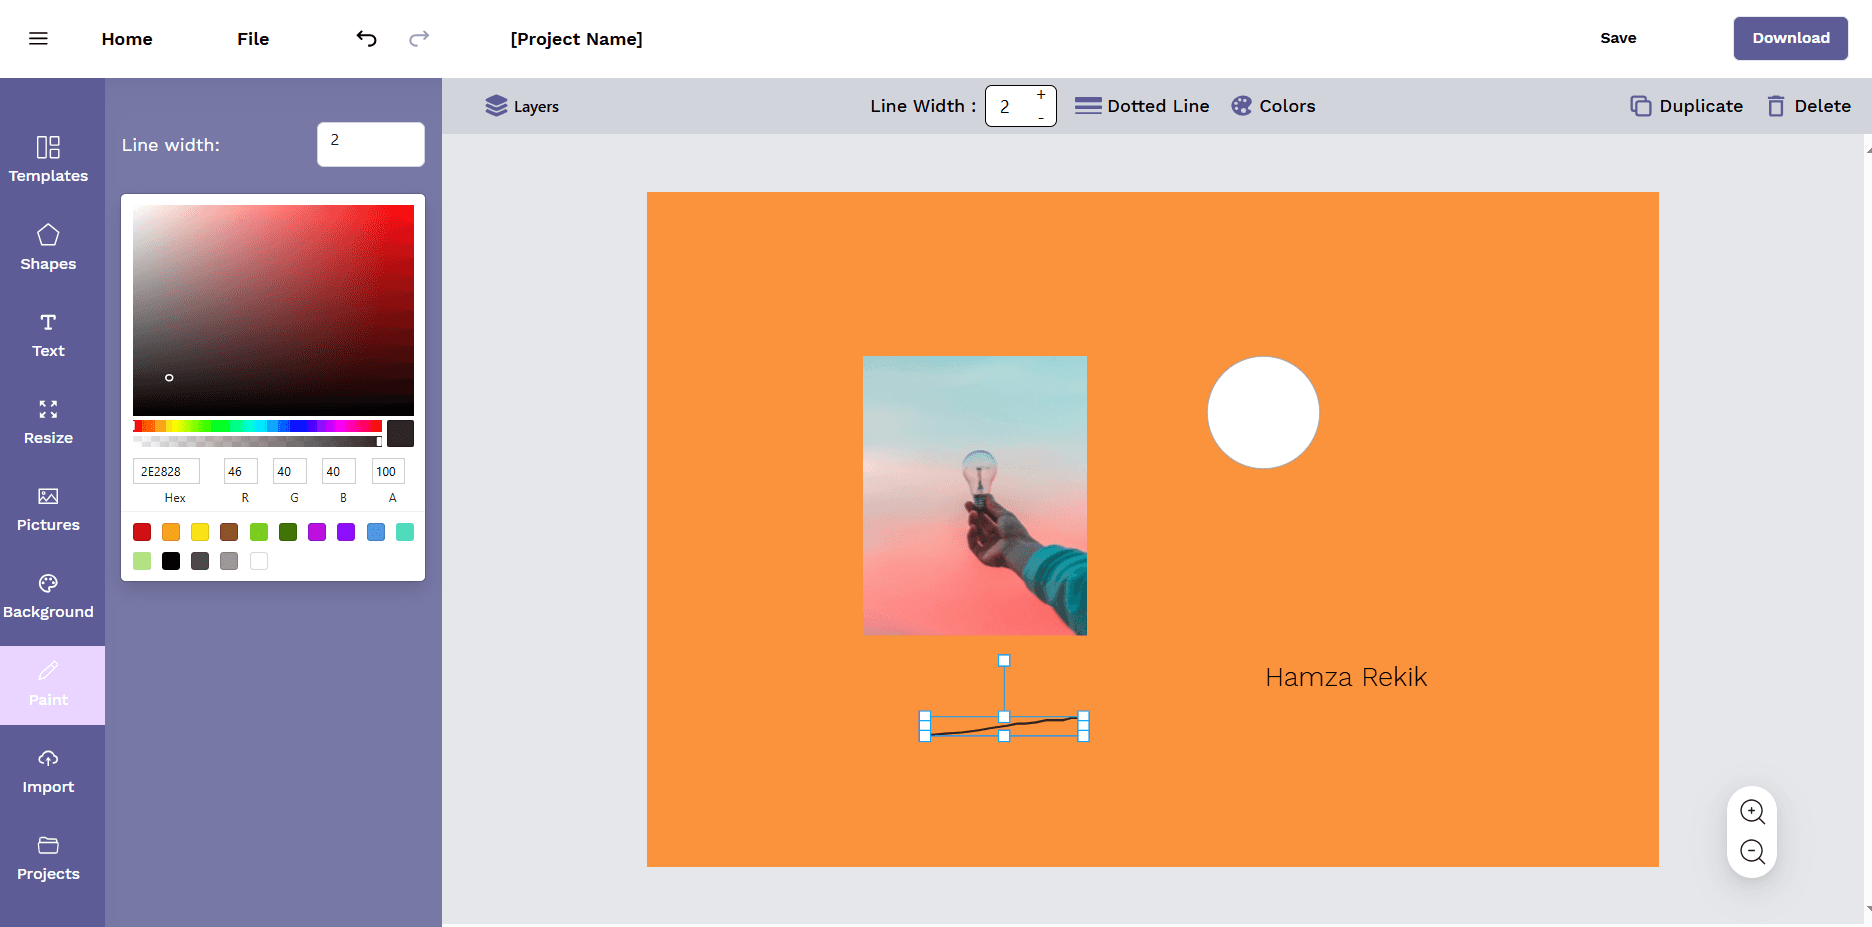Open the Colors option in toolbar

[x=1273, y=106]
